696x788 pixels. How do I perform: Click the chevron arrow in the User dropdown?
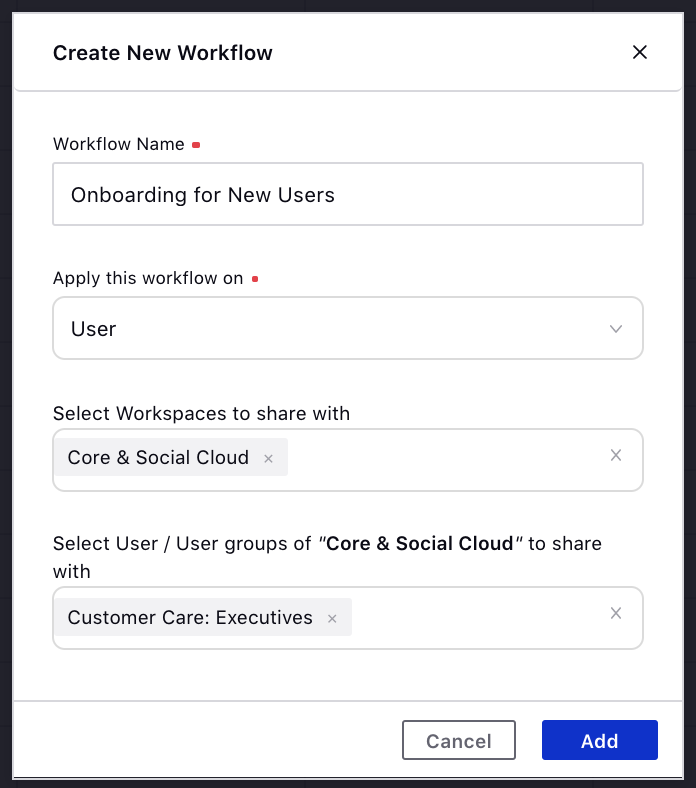pos(616,329)
